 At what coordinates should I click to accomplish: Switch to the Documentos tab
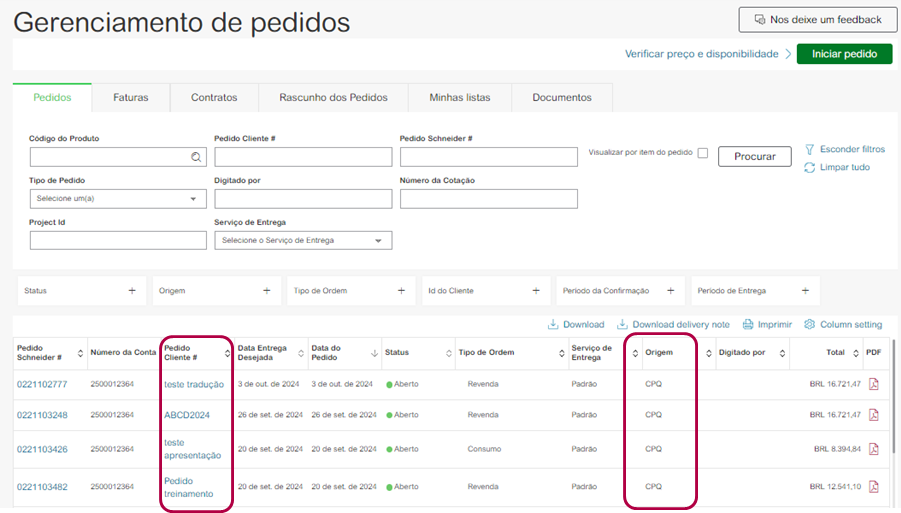click(561, 98)
